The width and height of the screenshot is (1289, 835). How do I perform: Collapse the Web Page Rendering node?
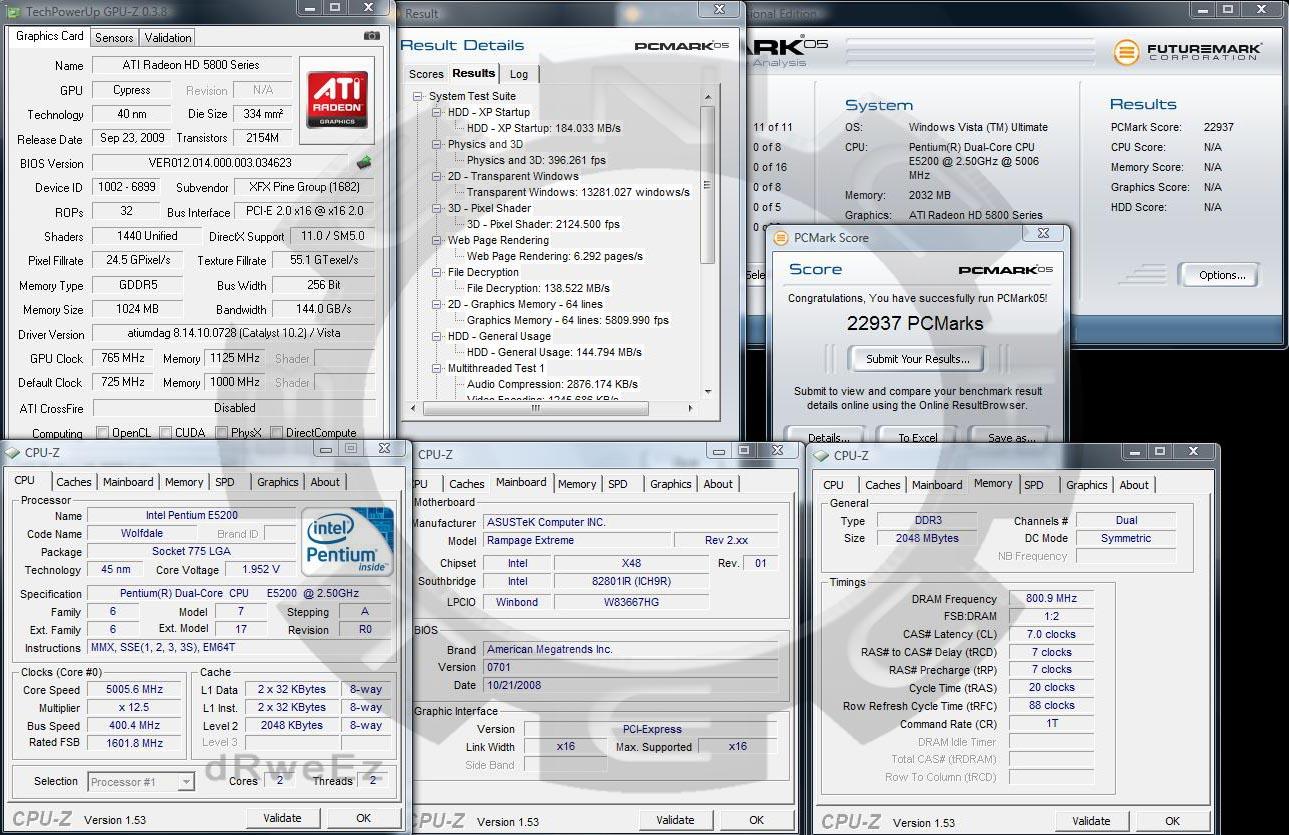click(x=436, y=240)
